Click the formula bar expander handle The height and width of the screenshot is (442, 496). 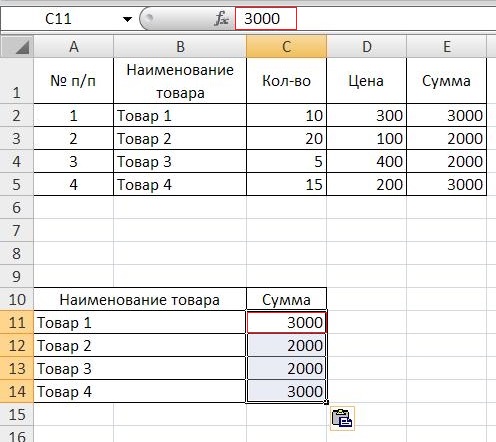(x=147, y=19)
